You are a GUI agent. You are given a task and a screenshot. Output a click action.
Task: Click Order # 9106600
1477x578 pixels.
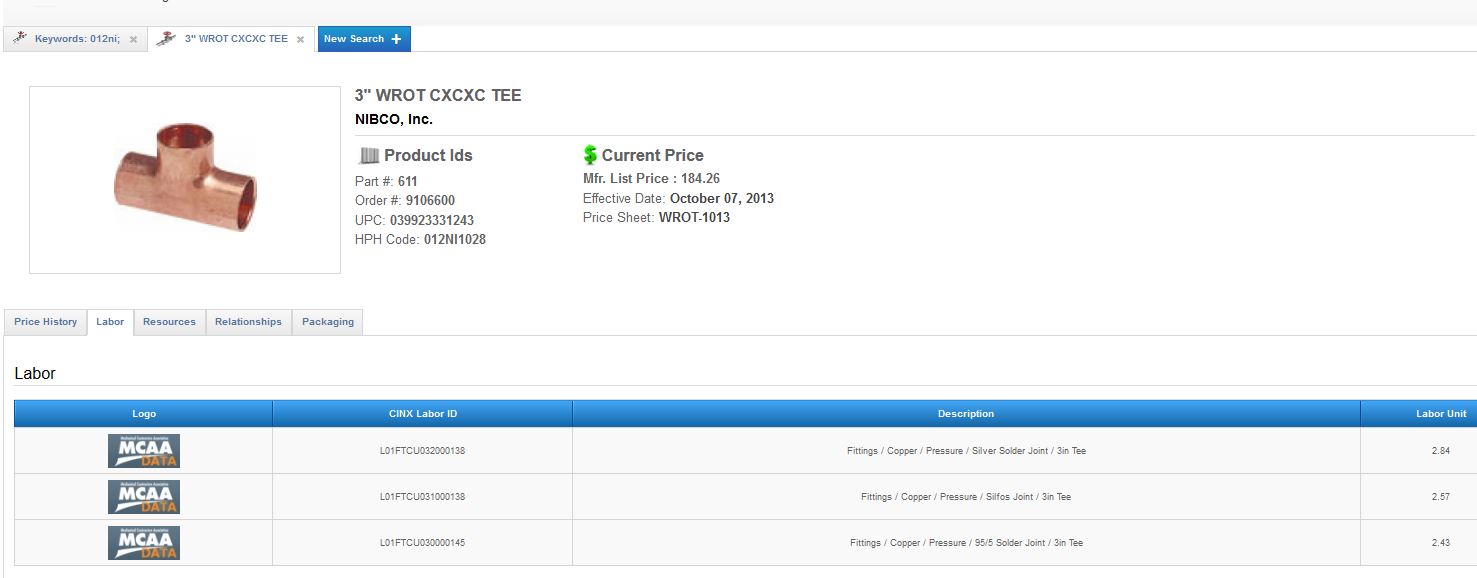[x=405, y=201]
